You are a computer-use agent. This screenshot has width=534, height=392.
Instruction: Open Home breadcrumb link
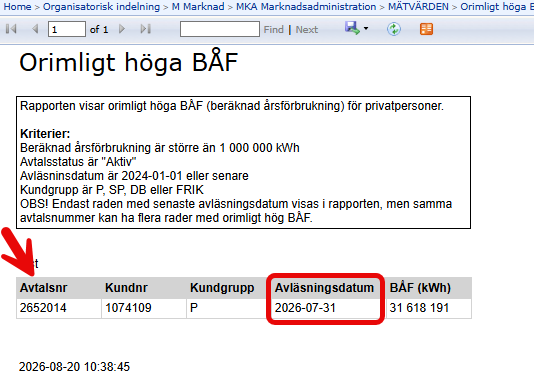click(17, 6)
